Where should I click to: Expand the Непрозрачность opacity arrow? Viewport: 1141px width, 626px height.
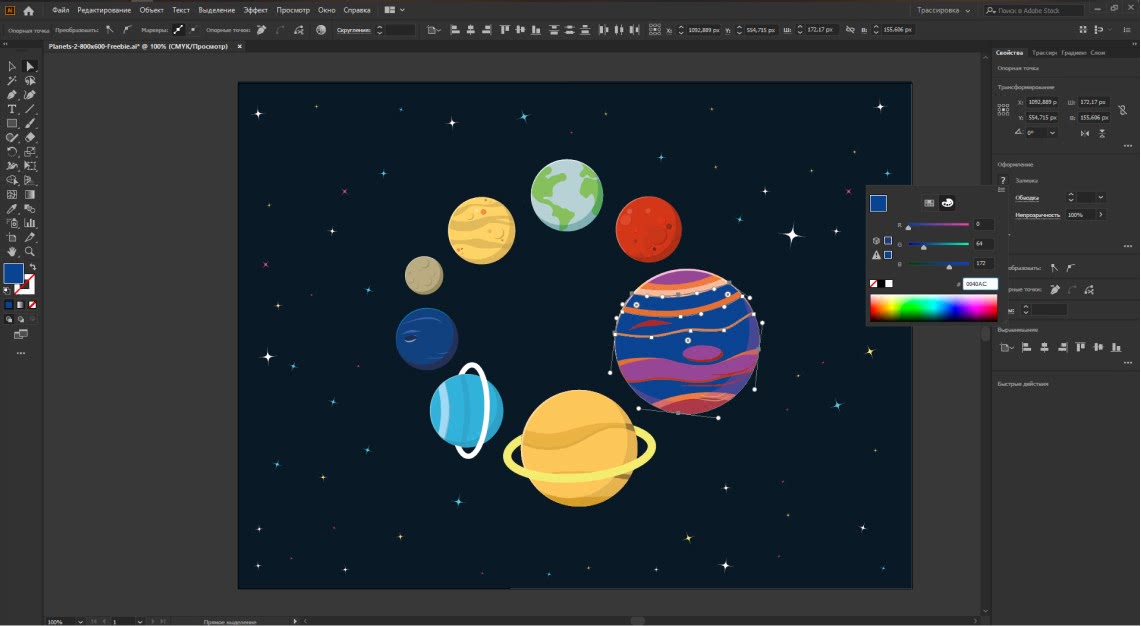[x=1101, y=215]
